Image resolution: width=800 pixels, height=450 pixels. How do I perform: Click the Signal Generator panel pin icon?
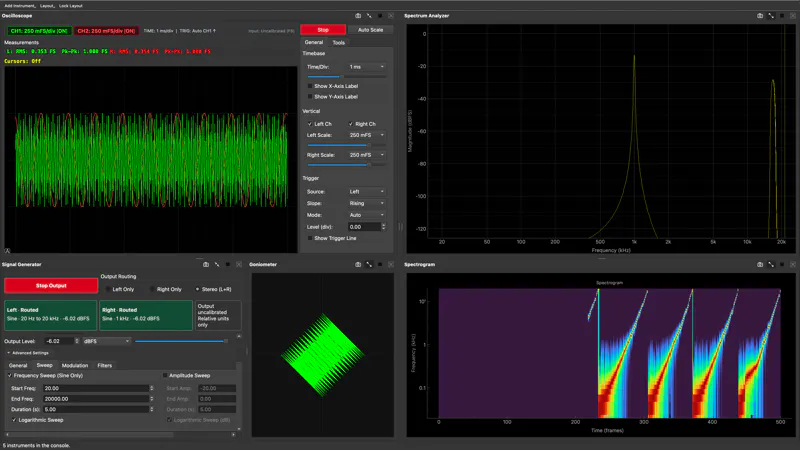217,264
